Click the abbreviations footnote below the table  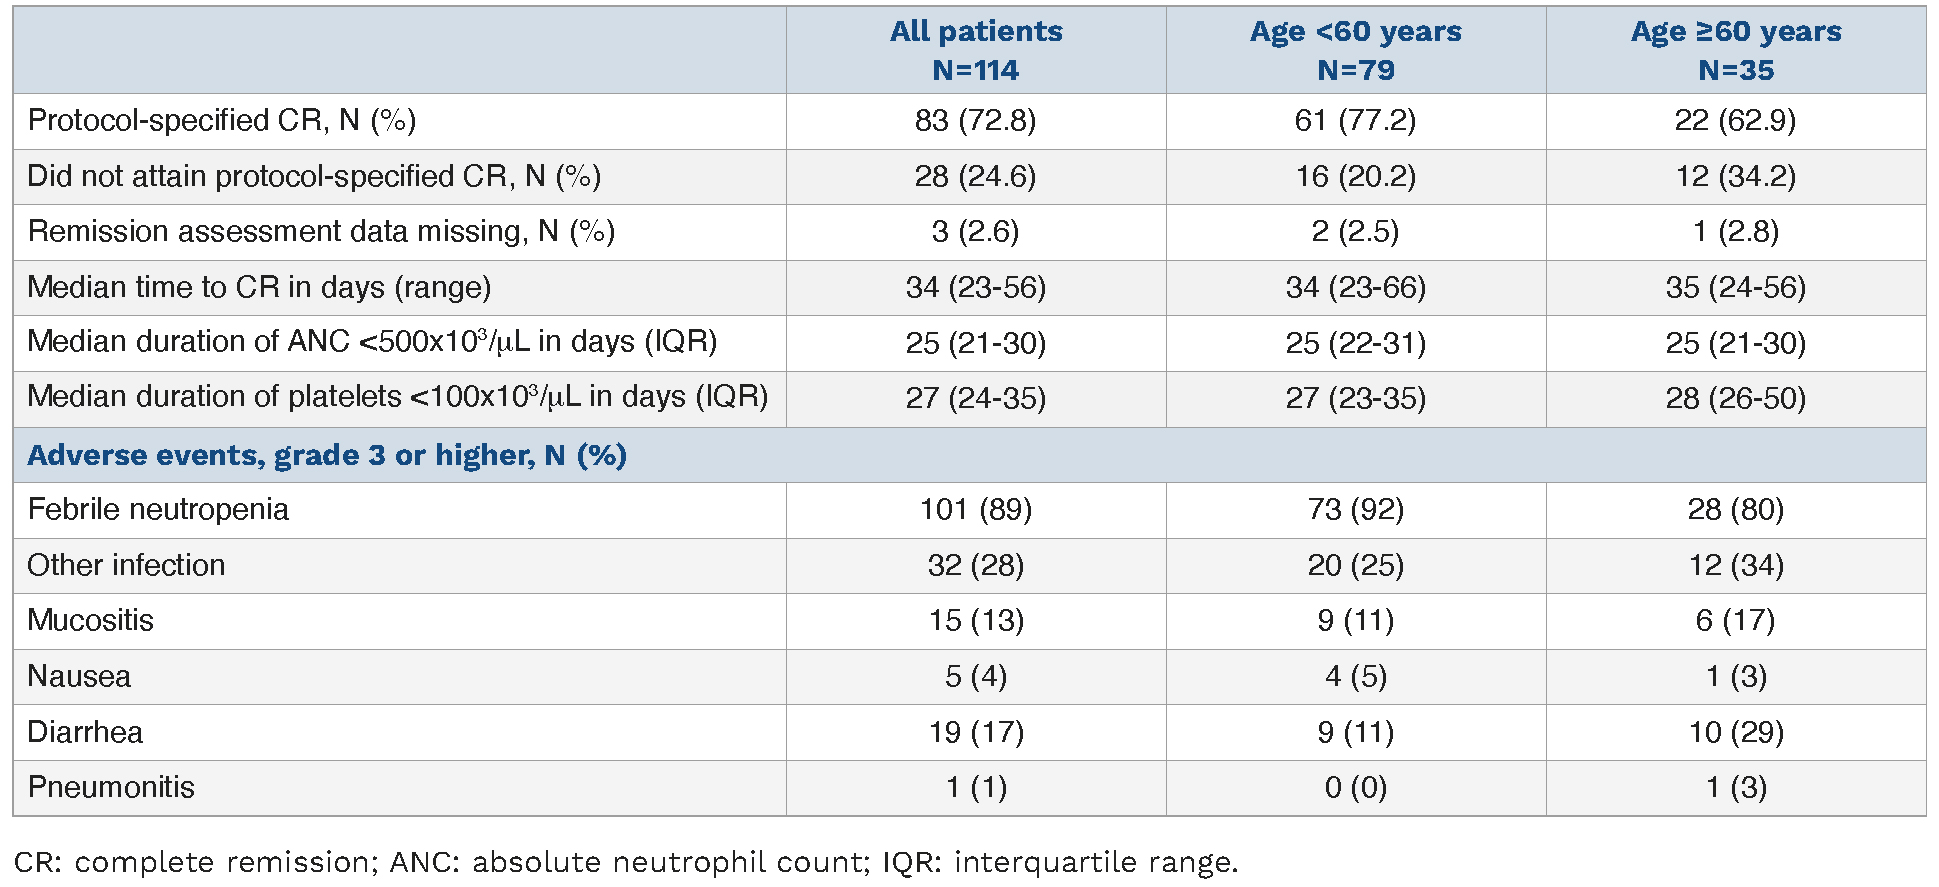(x=626, y=862)
